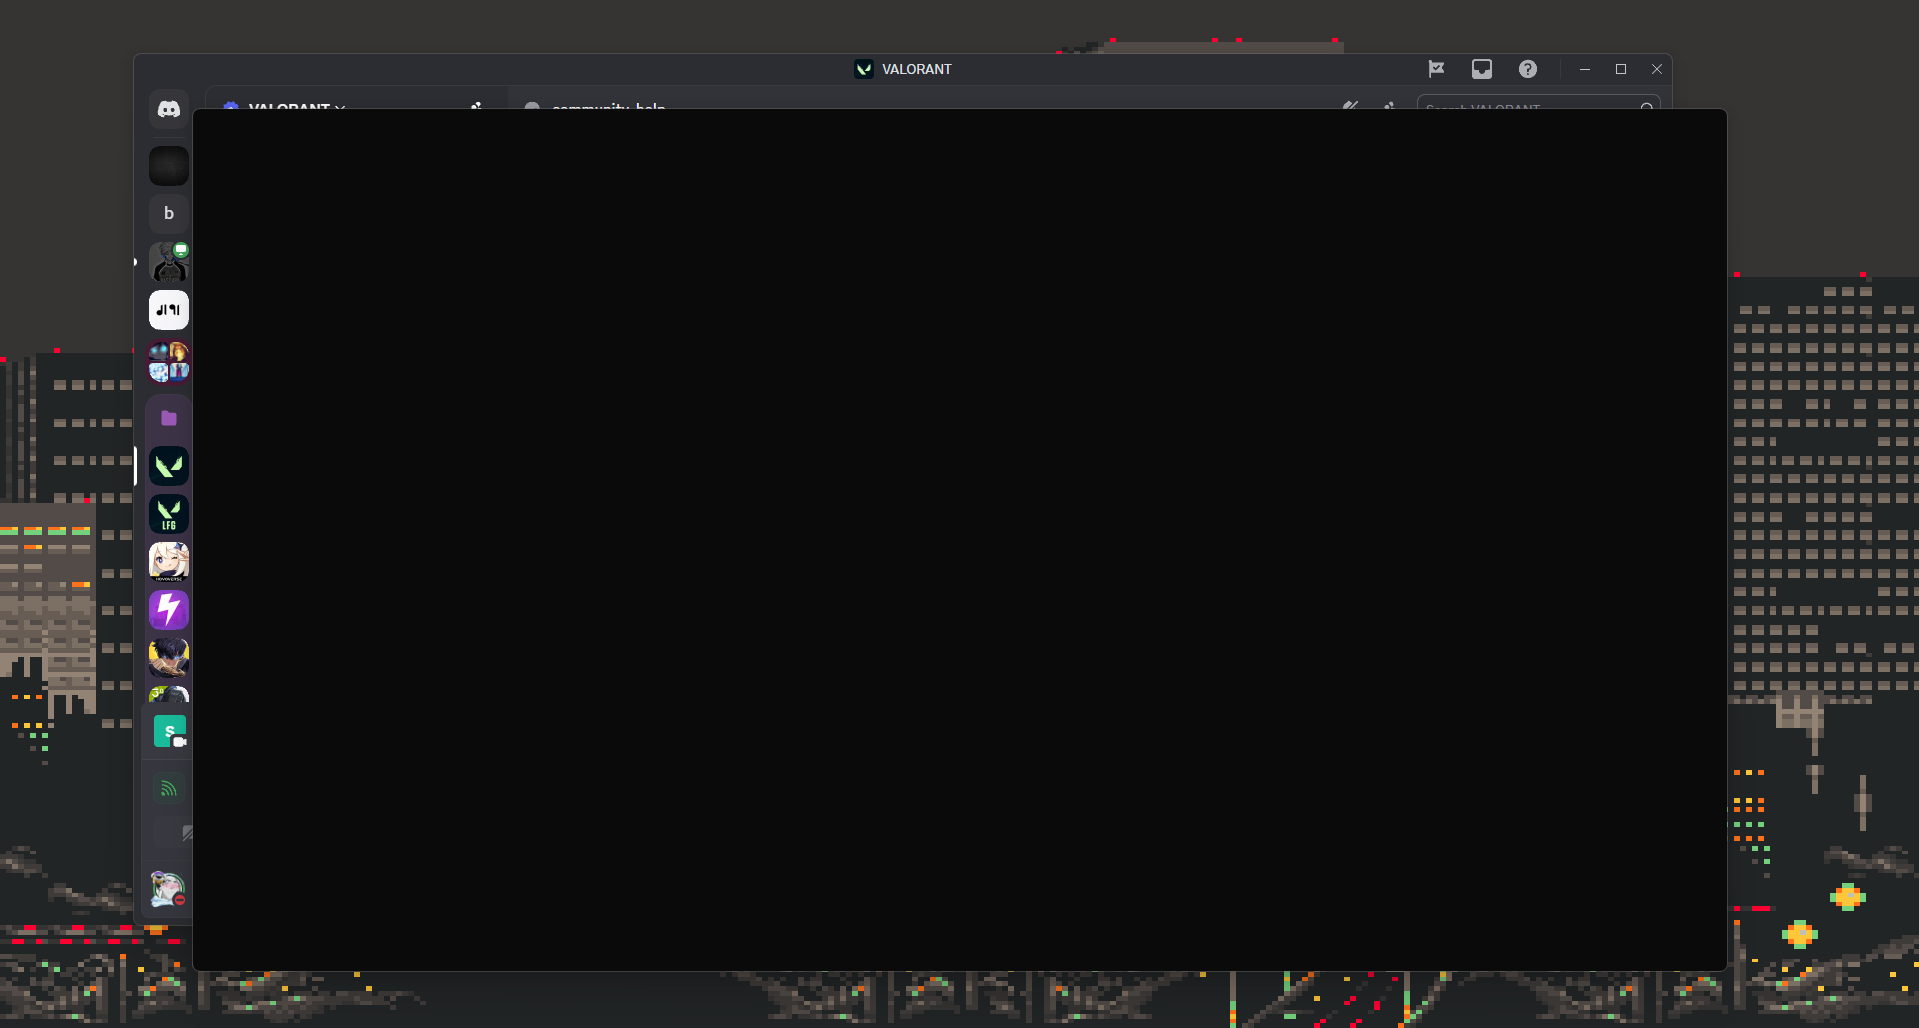Viewport: 1919px width, 1028px height.
Task: Open Discord home direct messages
Action: (169, 109)
